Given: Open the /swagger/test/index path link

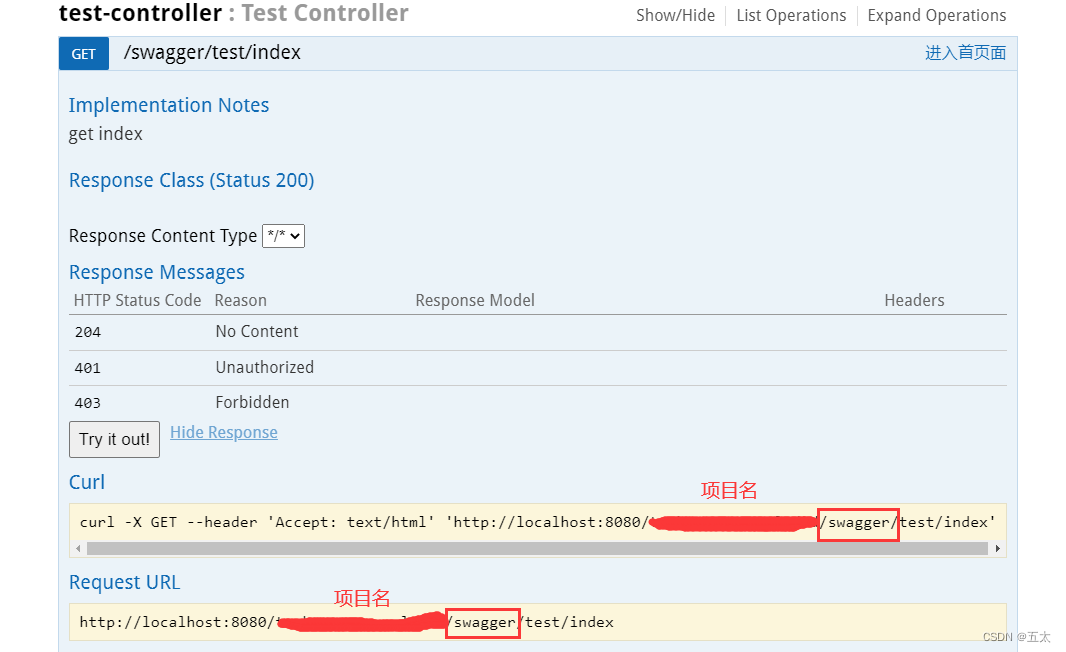Looking at the screenshot, I should coord(212,53).
